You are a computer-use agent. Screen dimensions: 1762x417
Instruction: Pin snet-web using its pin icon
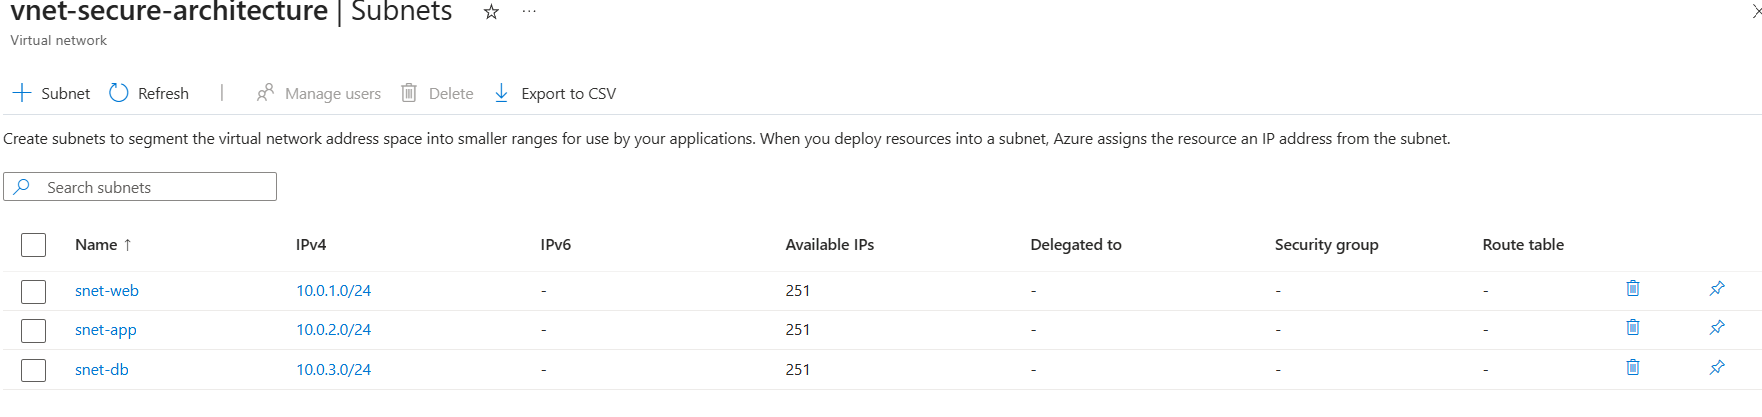[x=1717, y=289]
